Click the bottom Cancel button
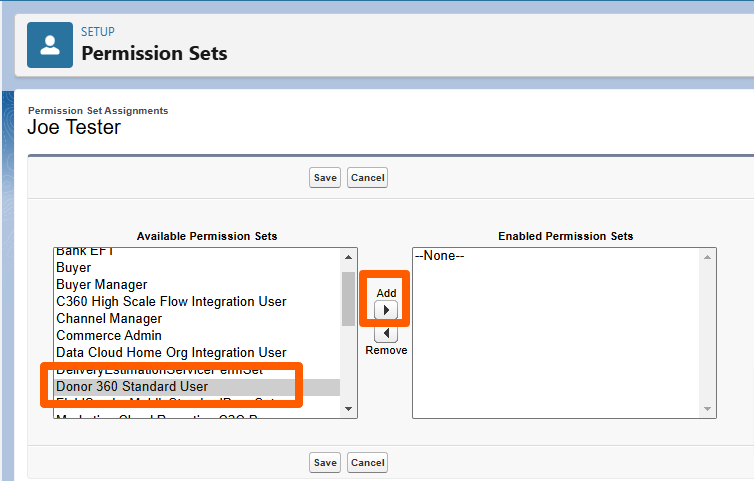Viewport: 754px width, 481px height. (x=367, y=462)
